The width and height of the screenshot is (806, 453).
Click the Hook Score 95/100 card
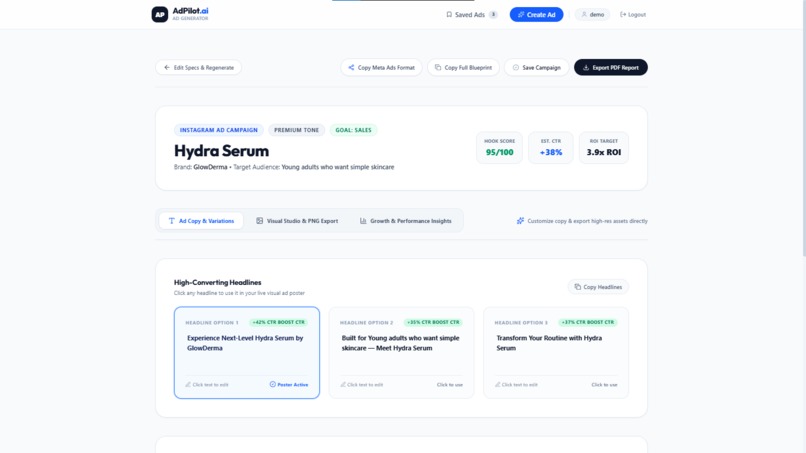(499, 148)
